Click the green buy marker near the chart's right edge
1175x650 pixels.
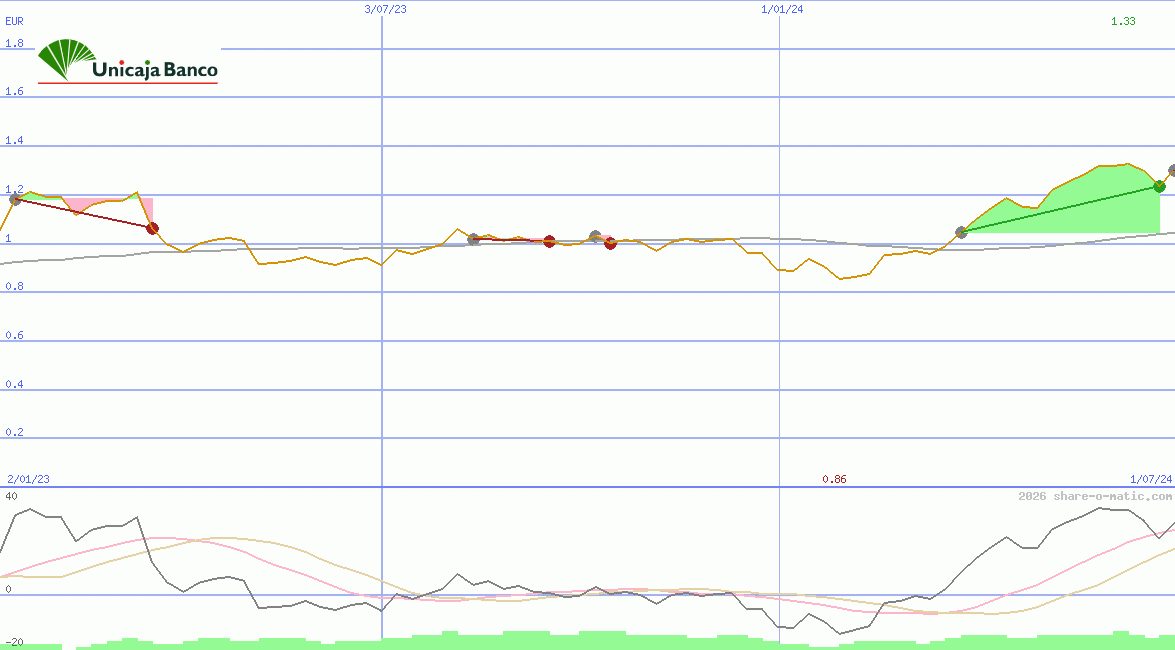coord(1158,186)
